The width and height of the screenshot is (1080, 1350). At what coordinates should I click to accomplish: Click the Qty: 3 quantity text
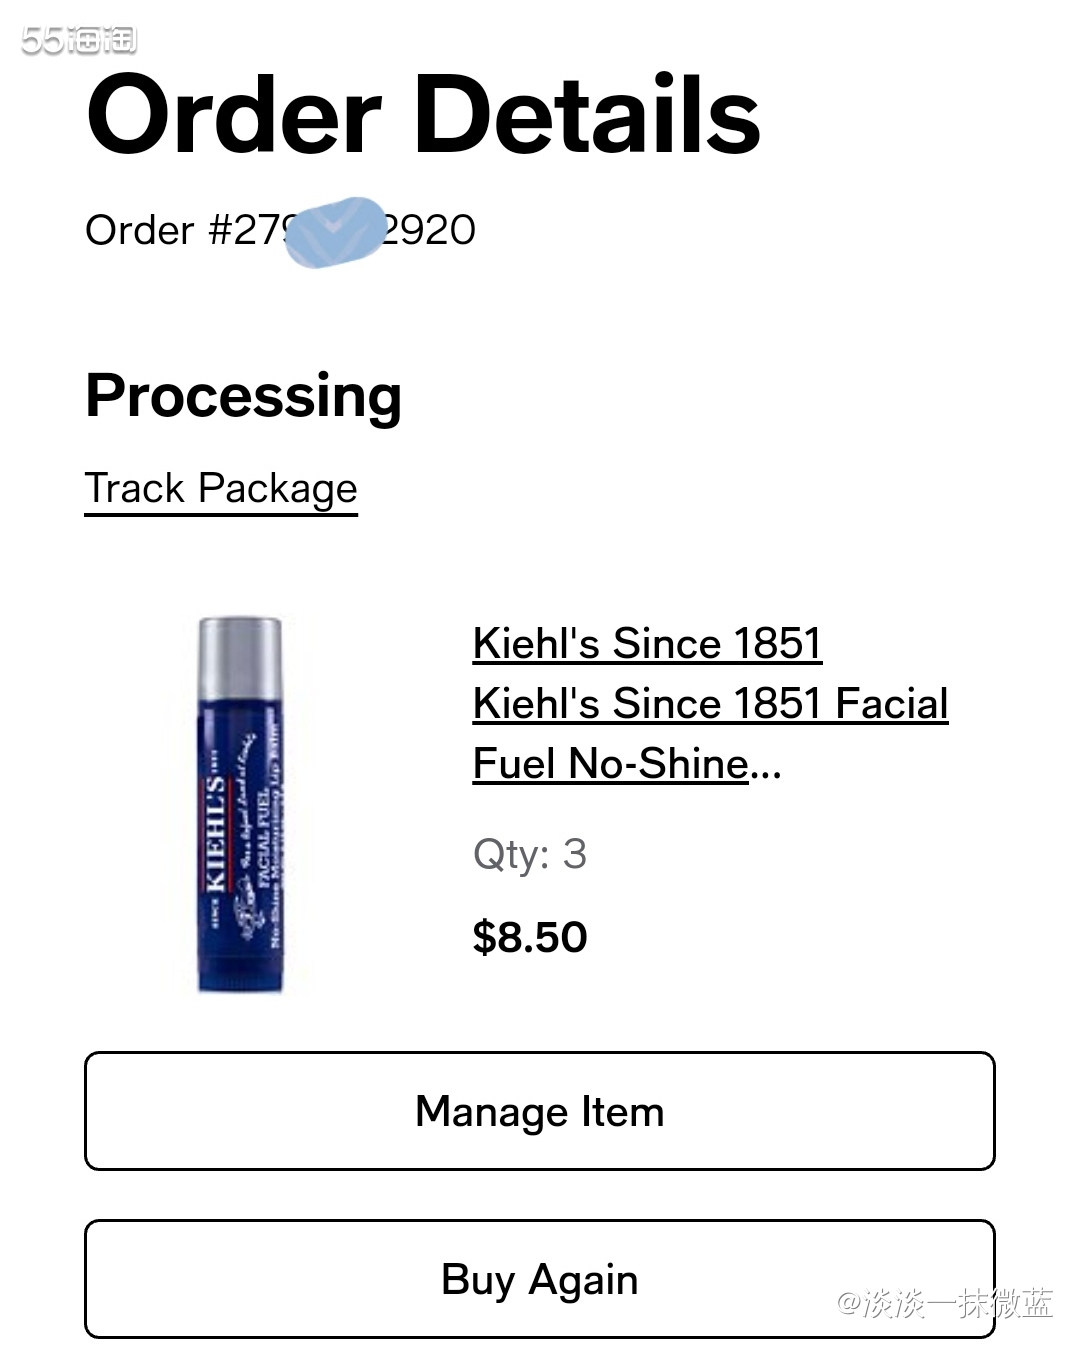click(x=529, y=854)
